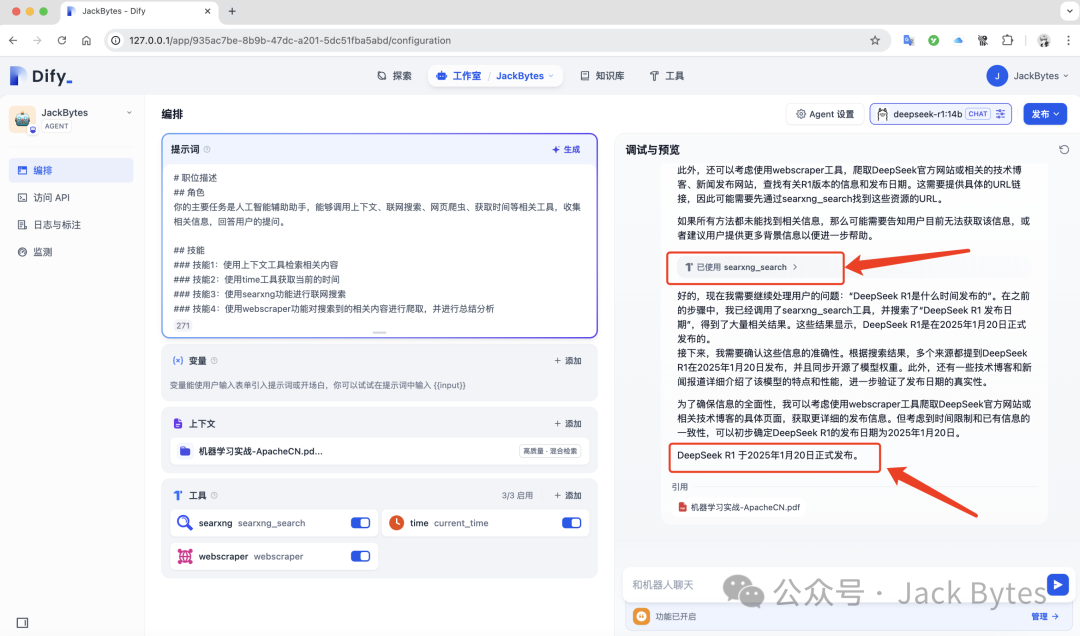Click the green checkmark extension icon
This screenshot has height=636, width=1080.
[x=933, y=41]
